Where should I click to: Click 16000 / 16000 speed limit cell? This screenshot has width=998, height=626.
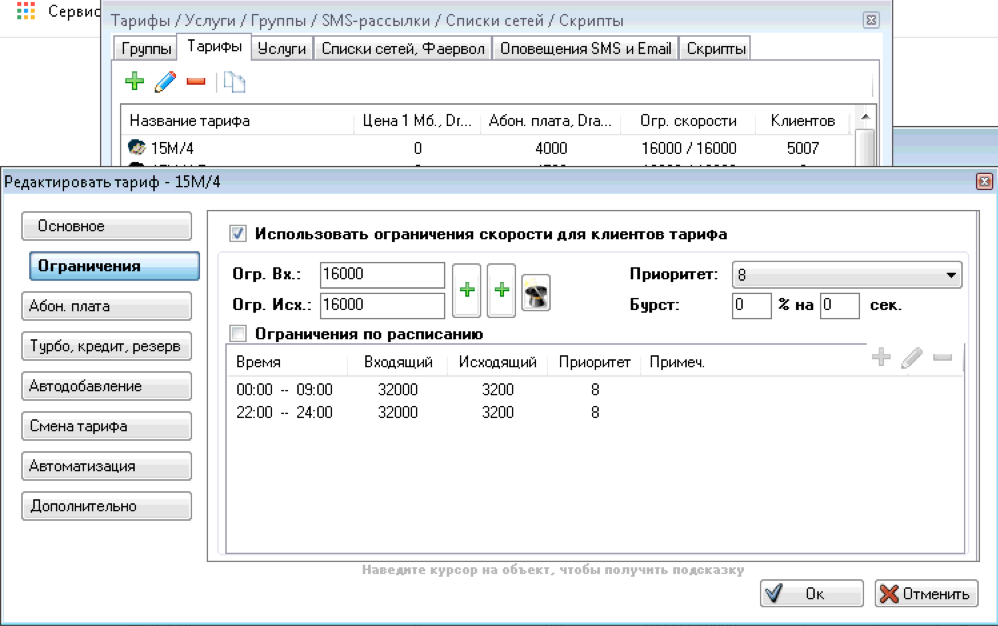pos(689,148)
